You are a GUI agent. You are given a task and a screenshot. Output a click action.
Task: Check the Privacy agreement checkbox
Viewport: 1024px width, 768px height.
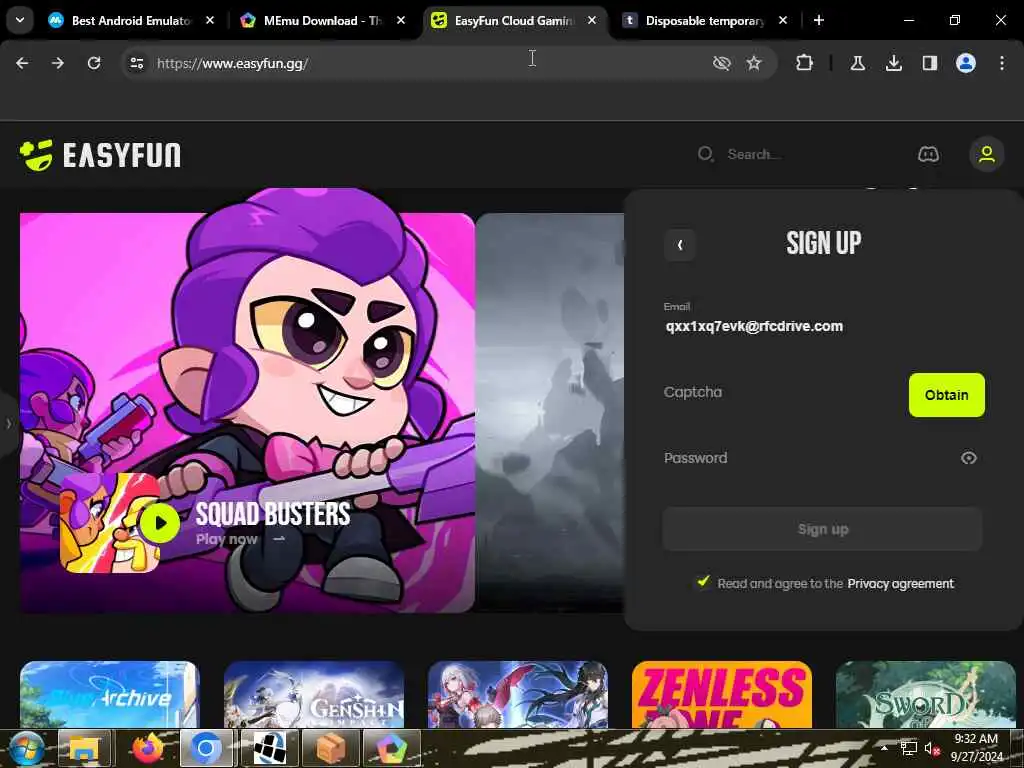pos(703,581)
